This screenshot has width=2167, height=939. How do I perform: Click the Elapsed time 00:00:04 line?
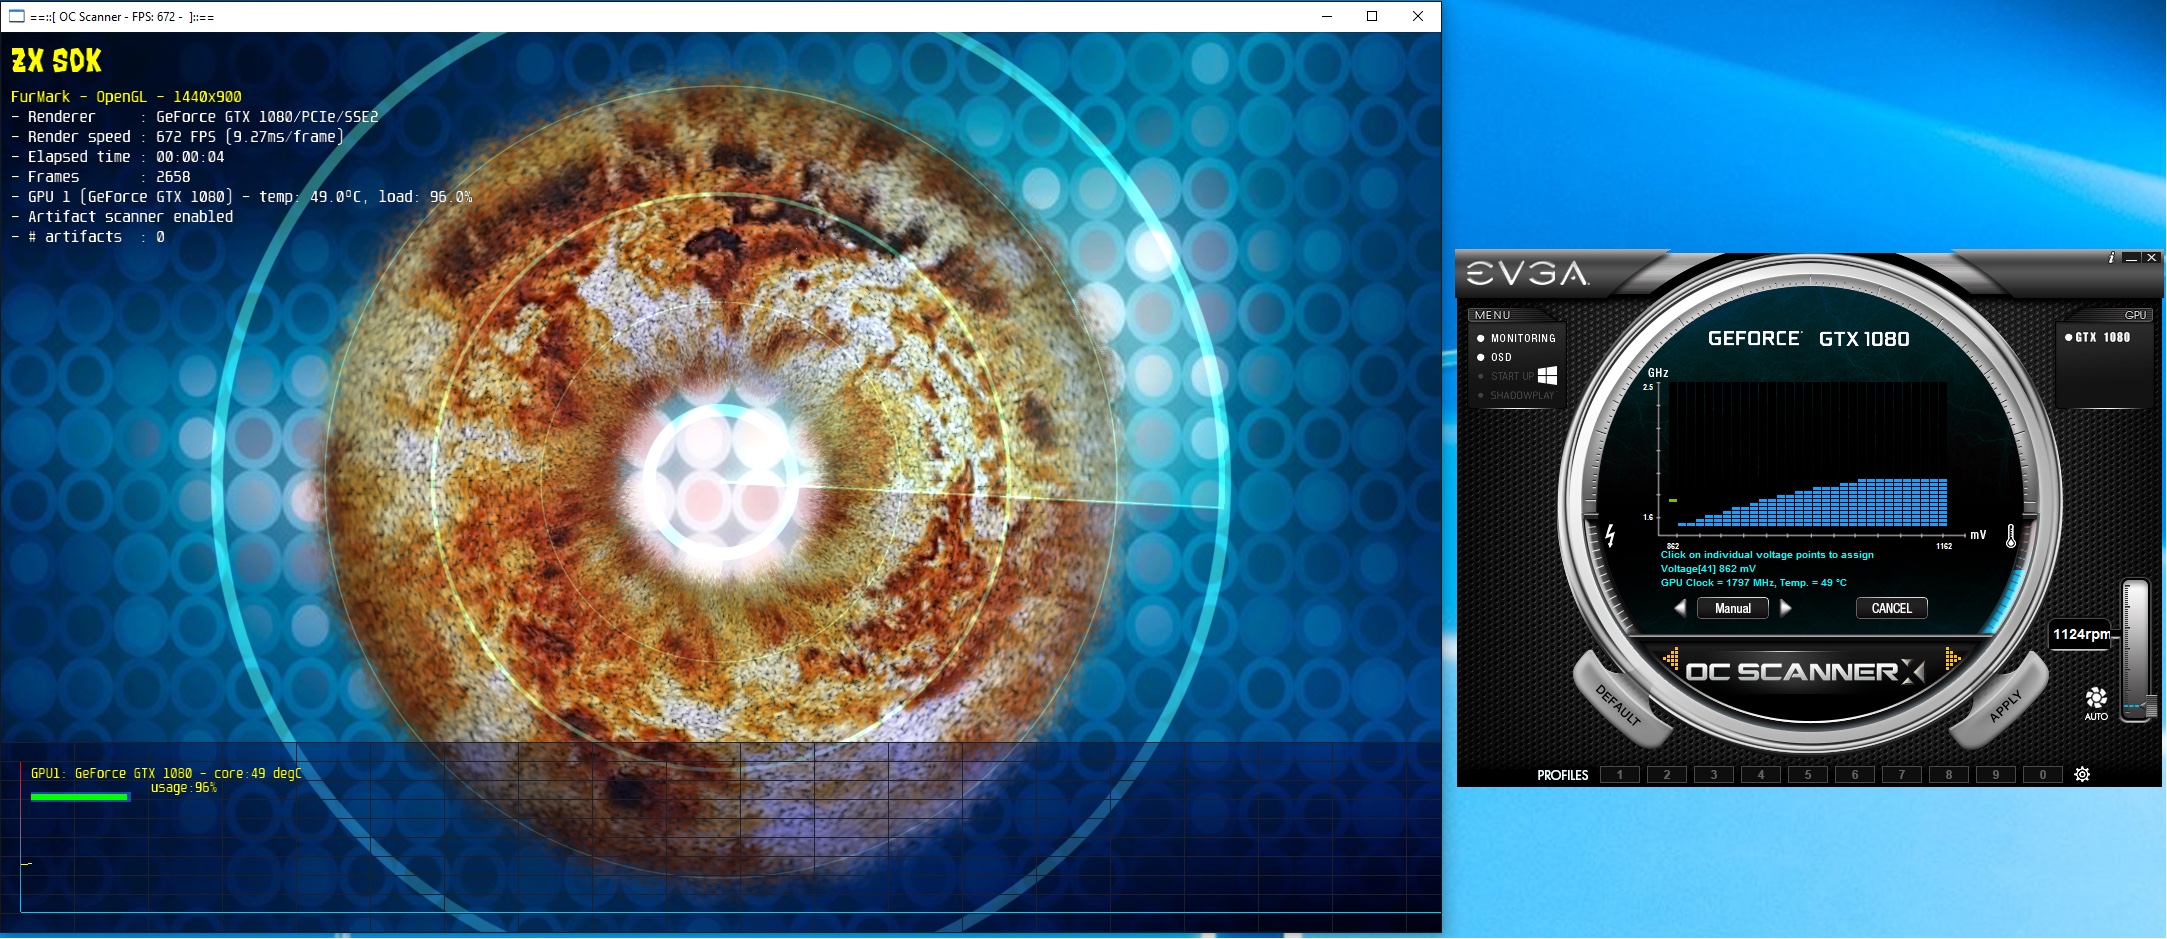tap(118, 157)
